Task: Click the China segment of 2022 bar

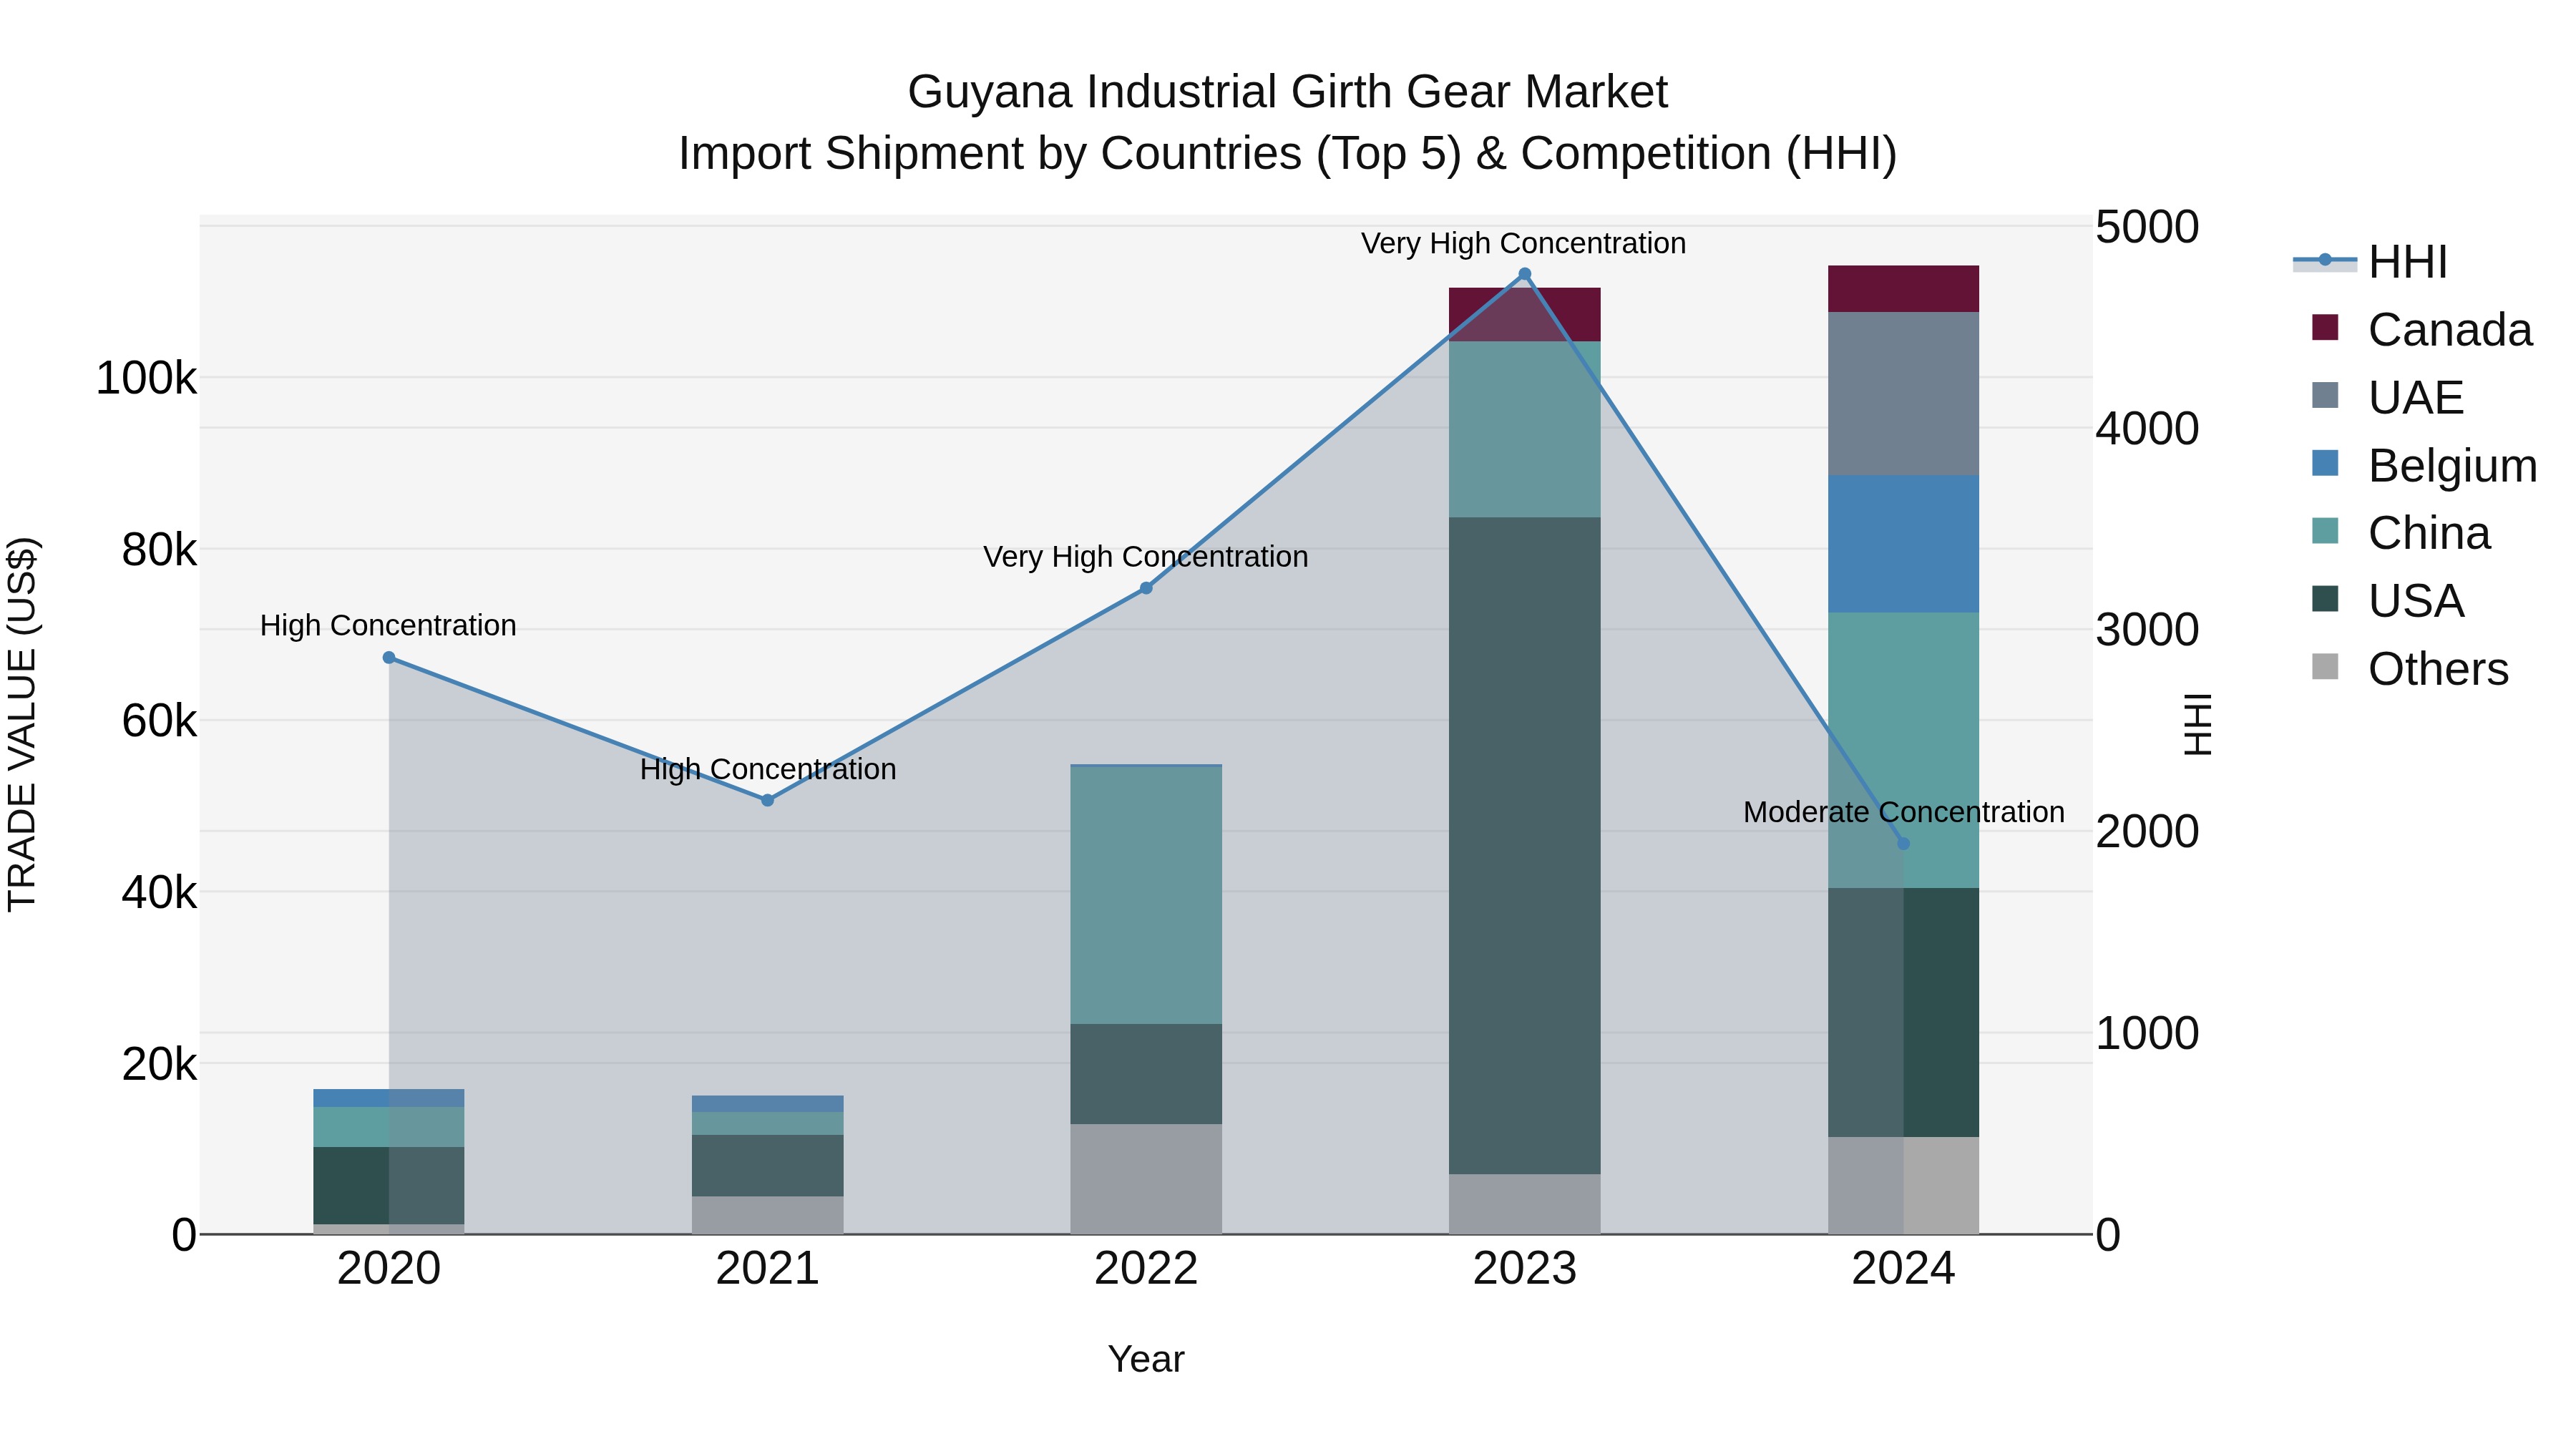Action: [1146, 895]
